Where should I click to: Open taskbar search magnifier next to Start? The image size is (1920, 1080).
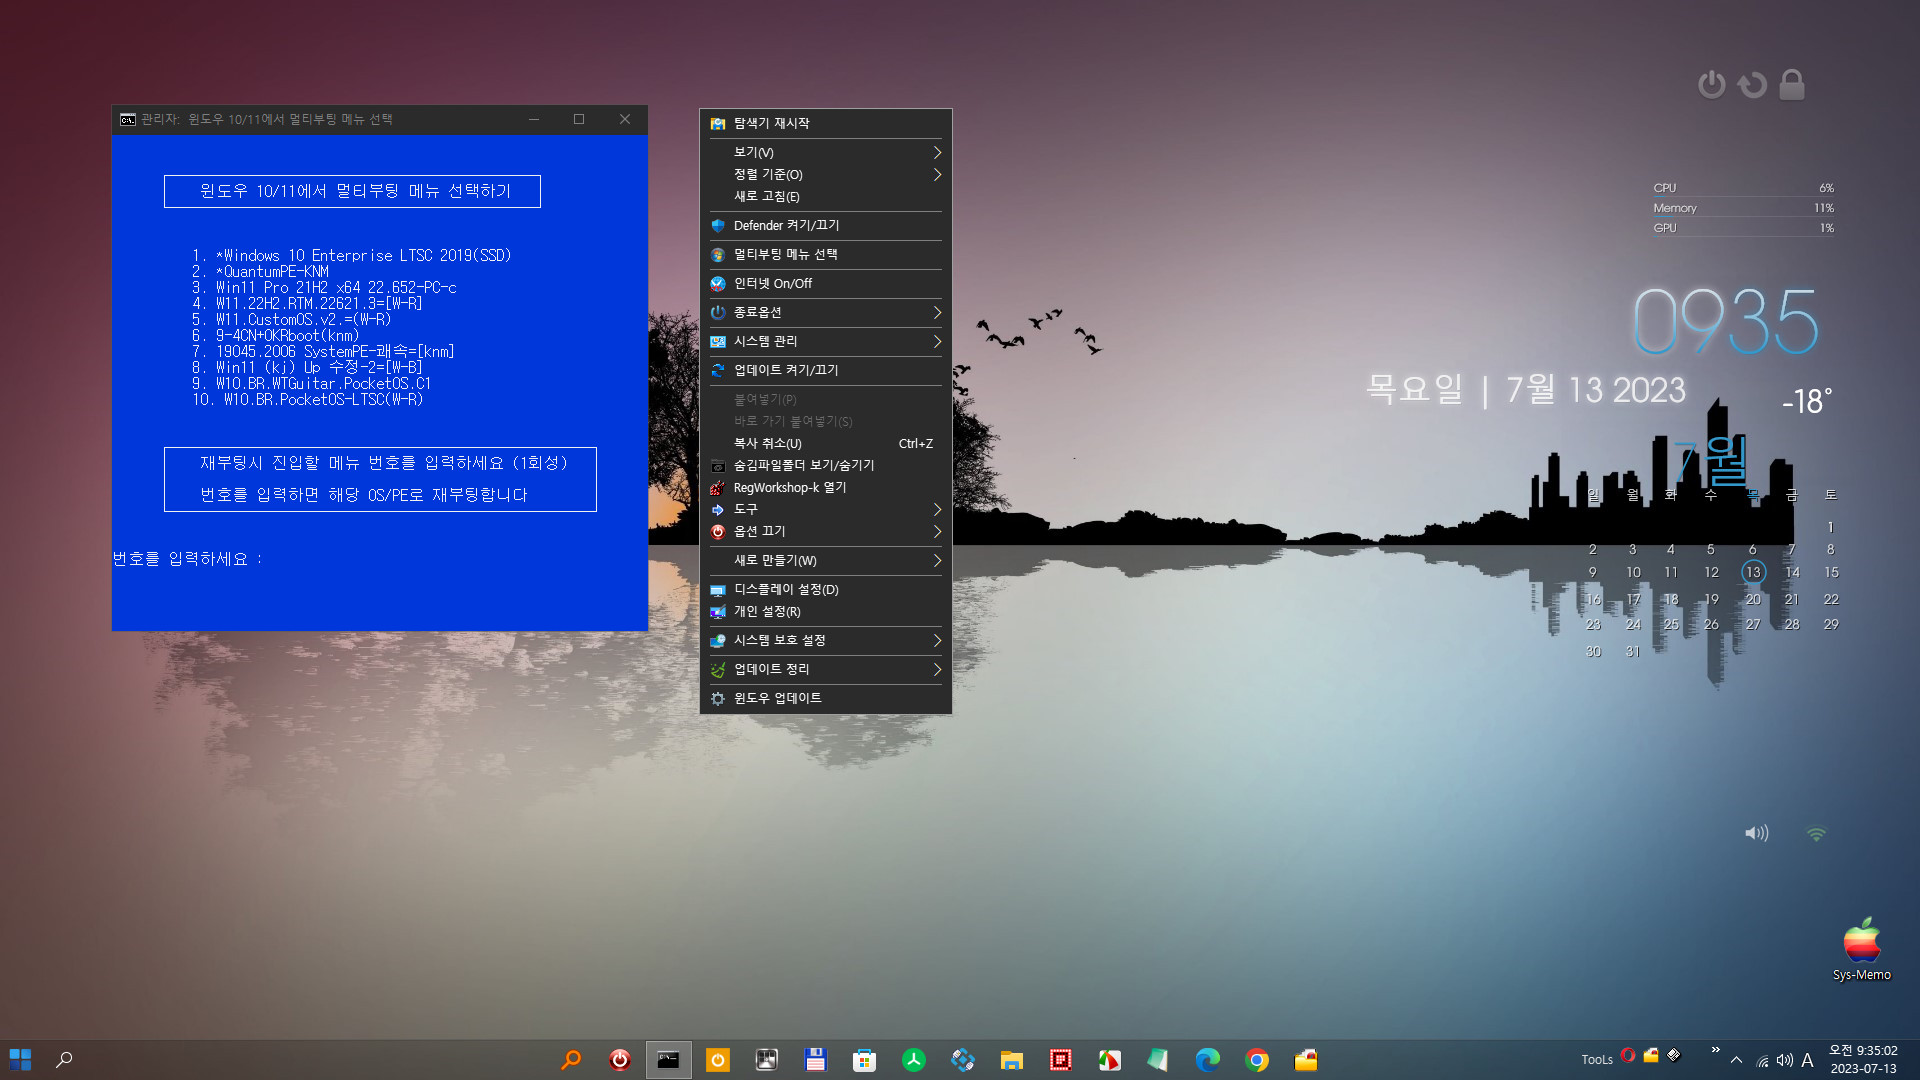tap(64, 1059)
